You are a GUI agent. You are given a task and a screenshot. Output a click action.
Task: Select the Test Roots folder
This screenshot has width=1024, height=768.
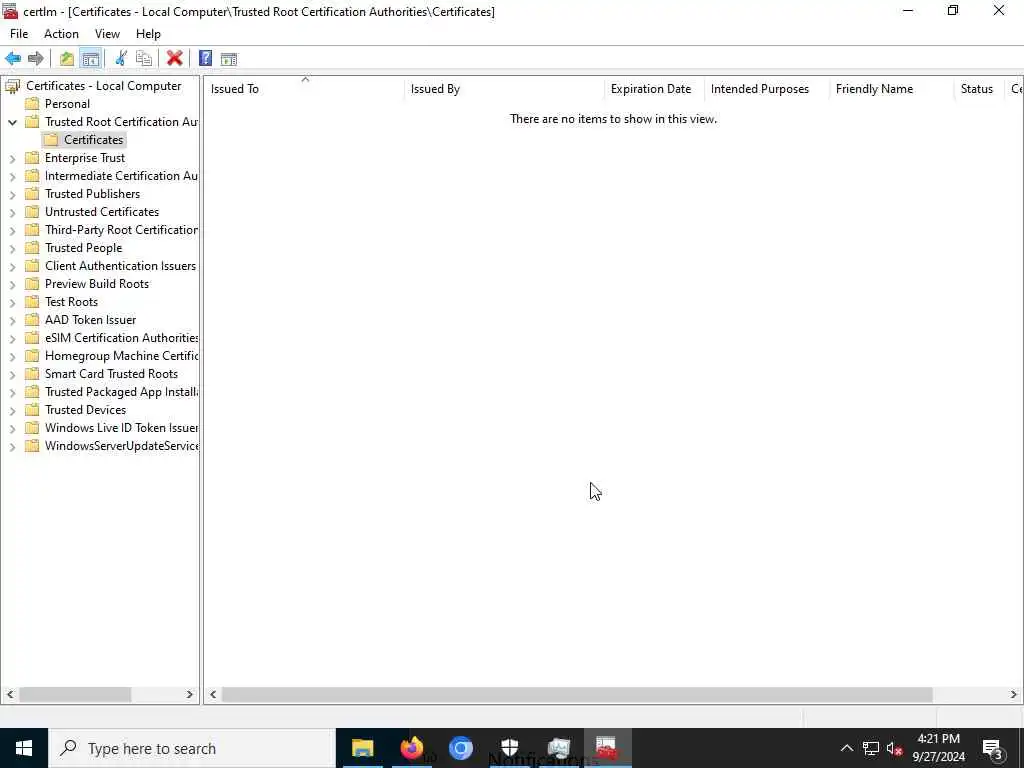71,302
